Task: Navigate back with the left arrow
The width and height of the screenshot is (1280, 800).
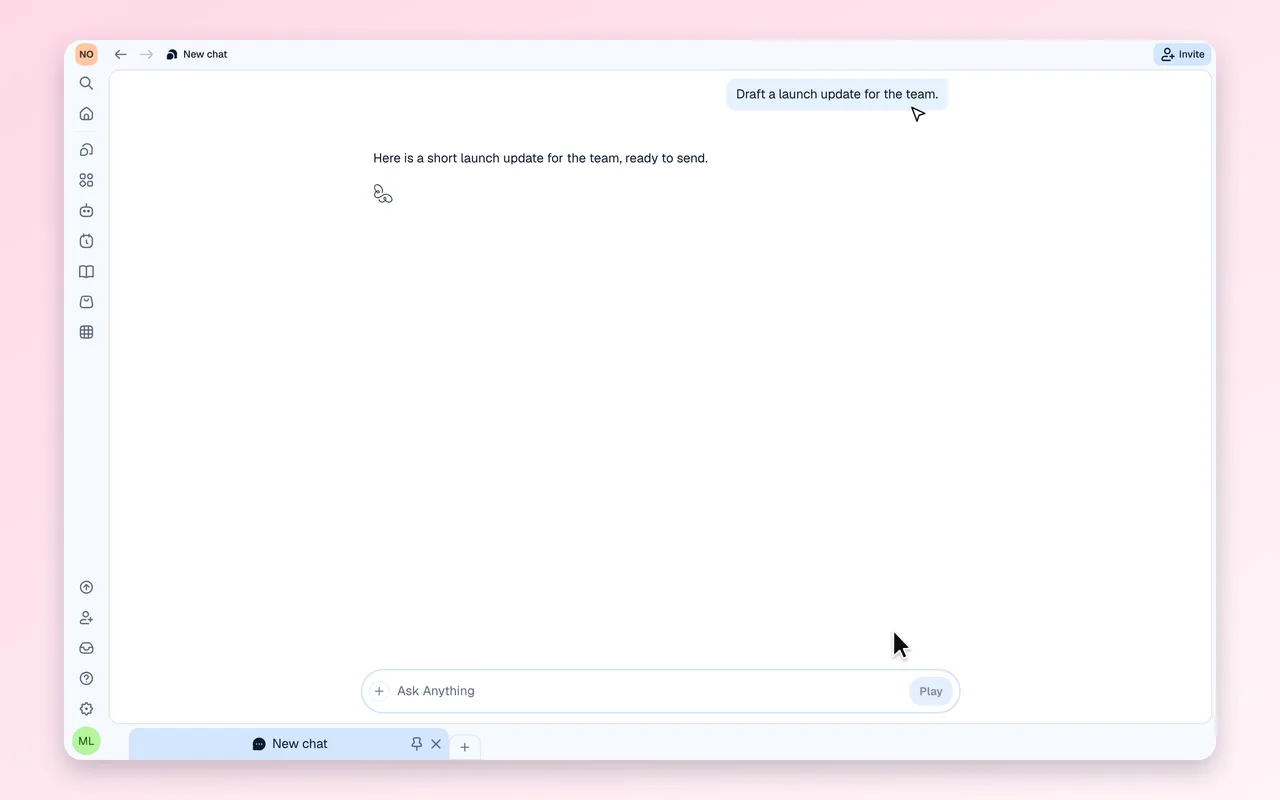Action: tap(121, 55)
